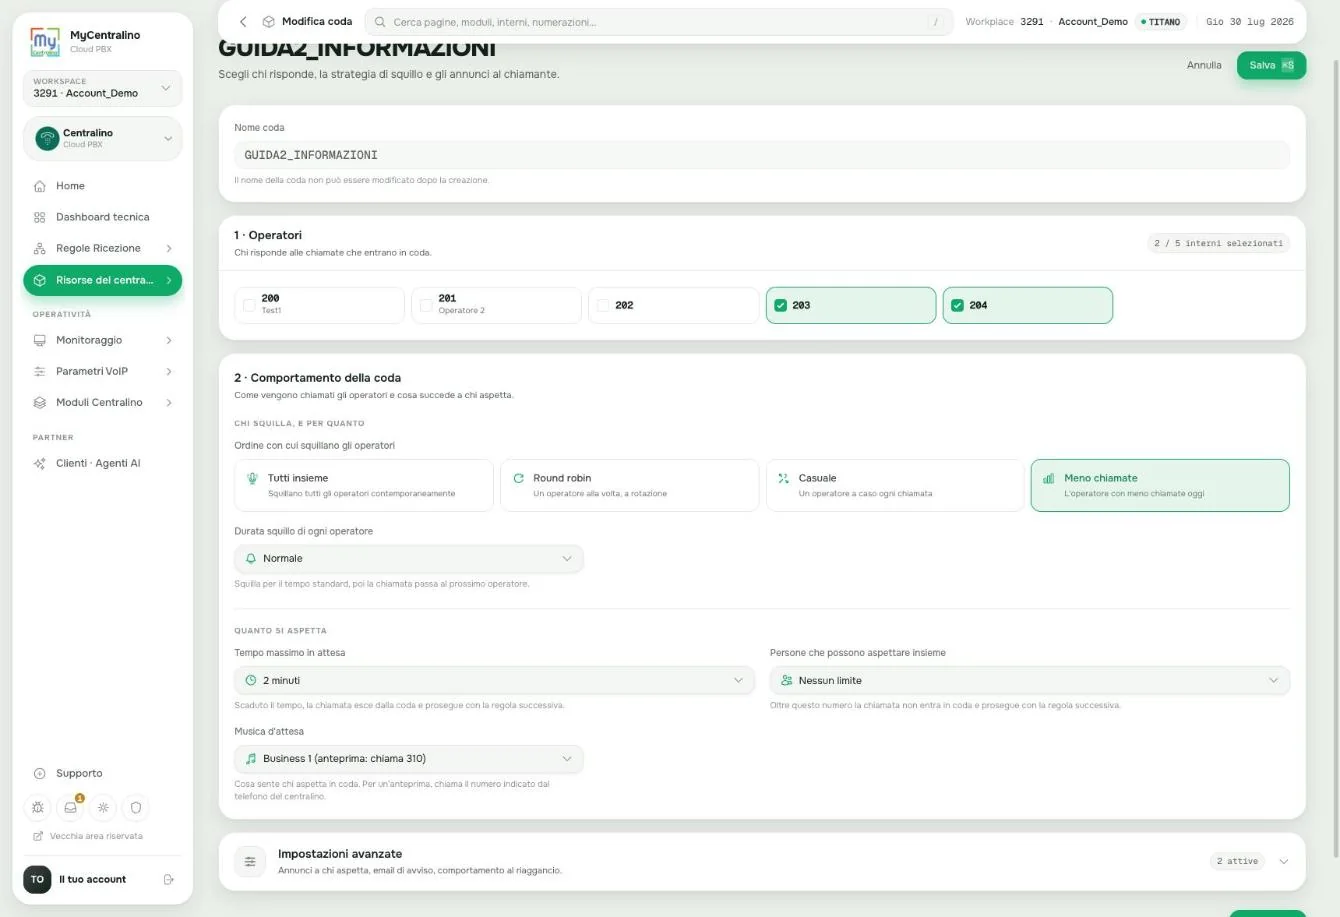Expand Regole Ricezione submenu
This screenshot has height=917, width=1340.
pos(169,248)
